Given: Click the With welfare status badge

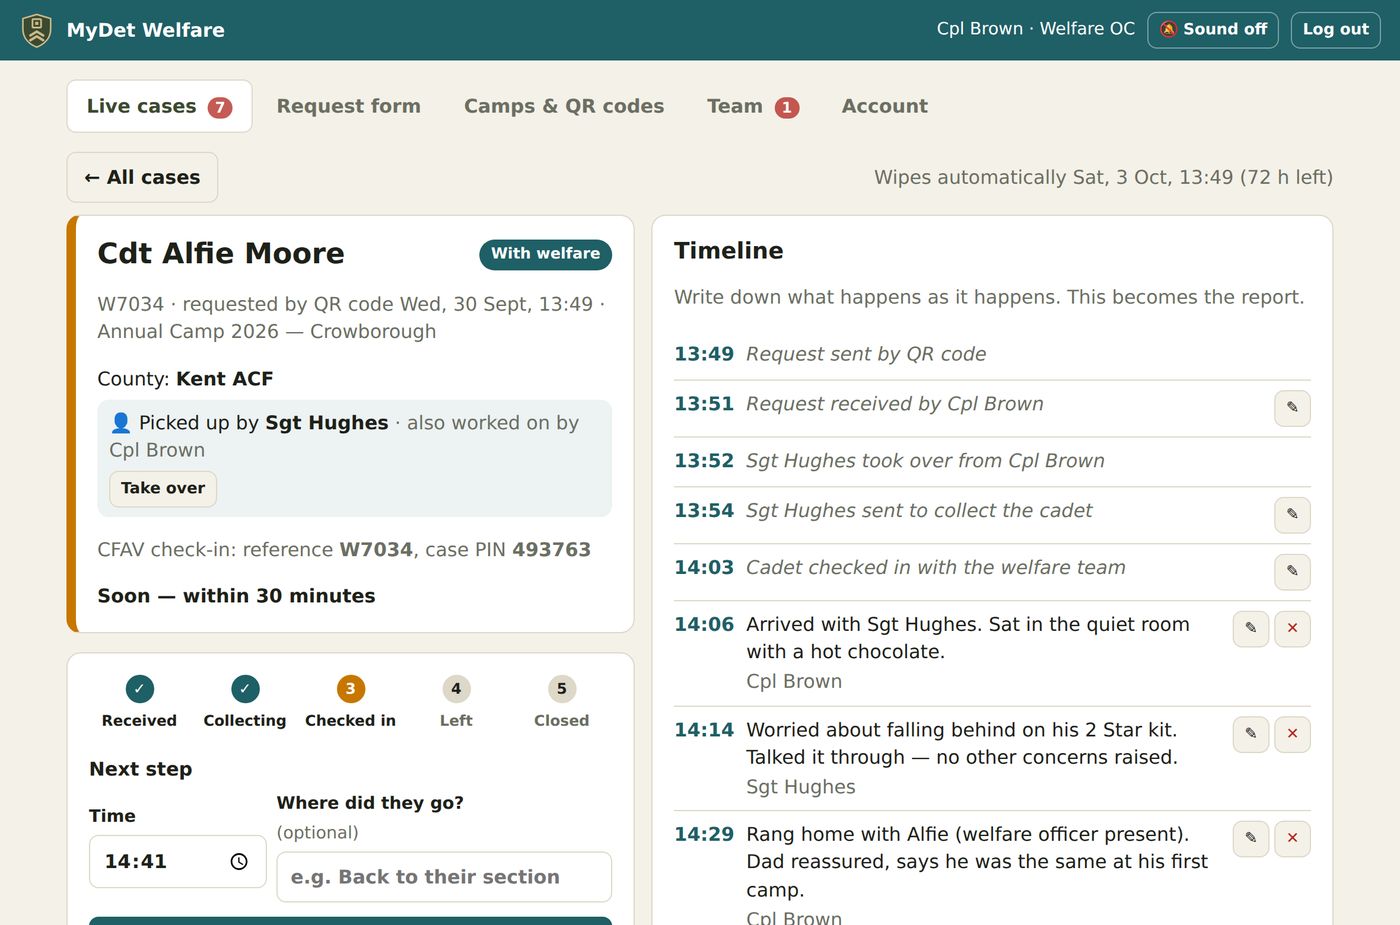Looking at the screenshot, I should coord(545,254).
